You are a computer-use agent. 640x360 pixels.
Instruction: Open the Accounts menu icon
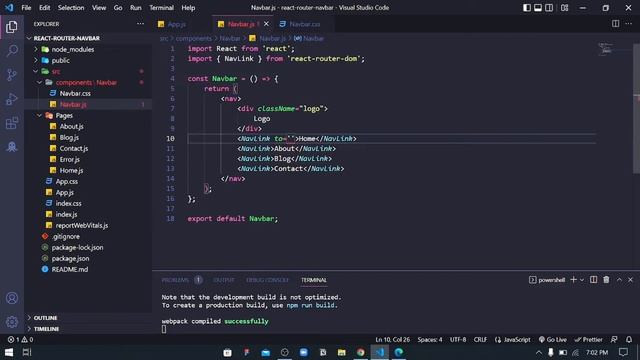(x=12, y=298)
